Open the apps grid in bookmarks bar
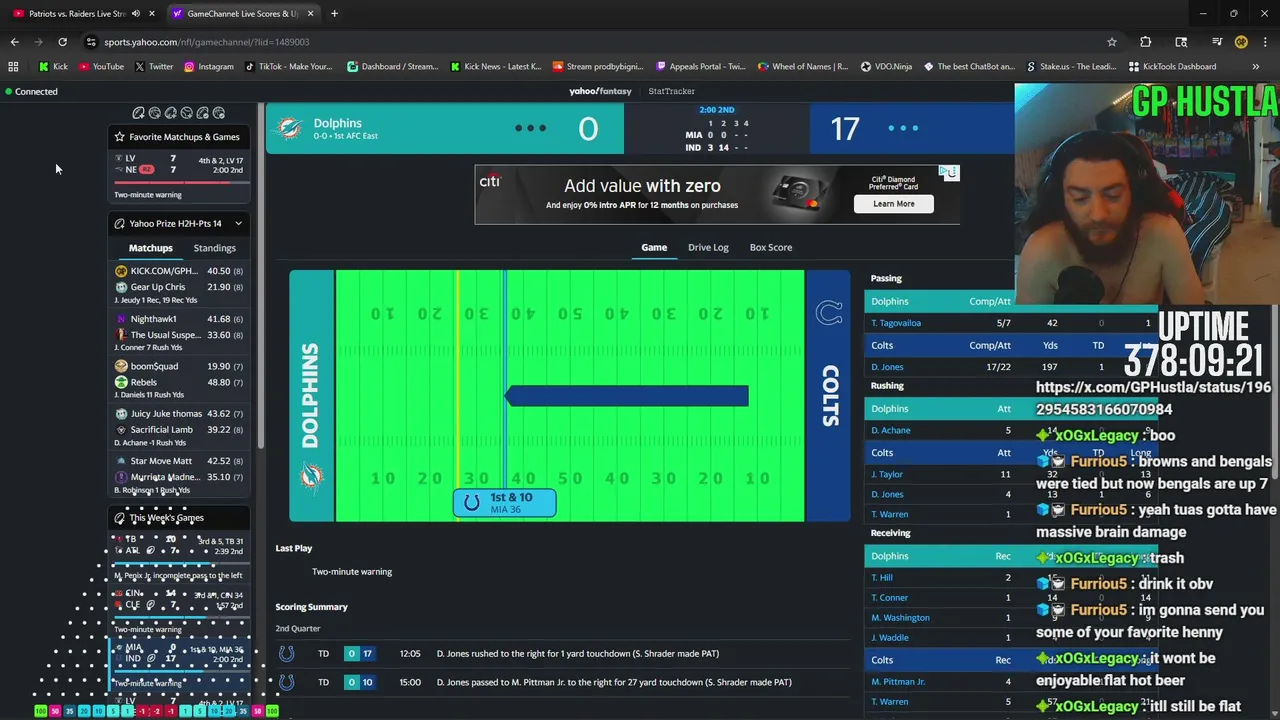Viewport: 1280px width, 720px height. [13, 67]
